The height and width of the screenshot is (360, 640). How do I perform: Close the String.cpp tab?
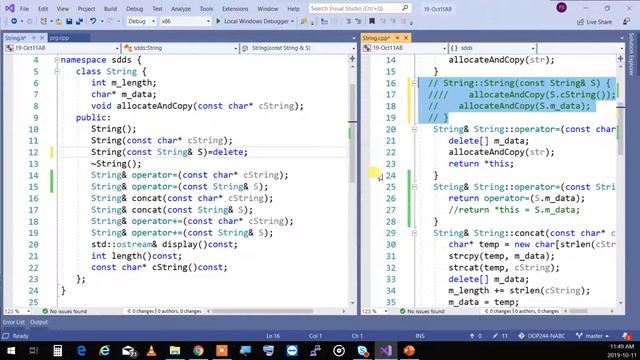click(x=406, y=38)
